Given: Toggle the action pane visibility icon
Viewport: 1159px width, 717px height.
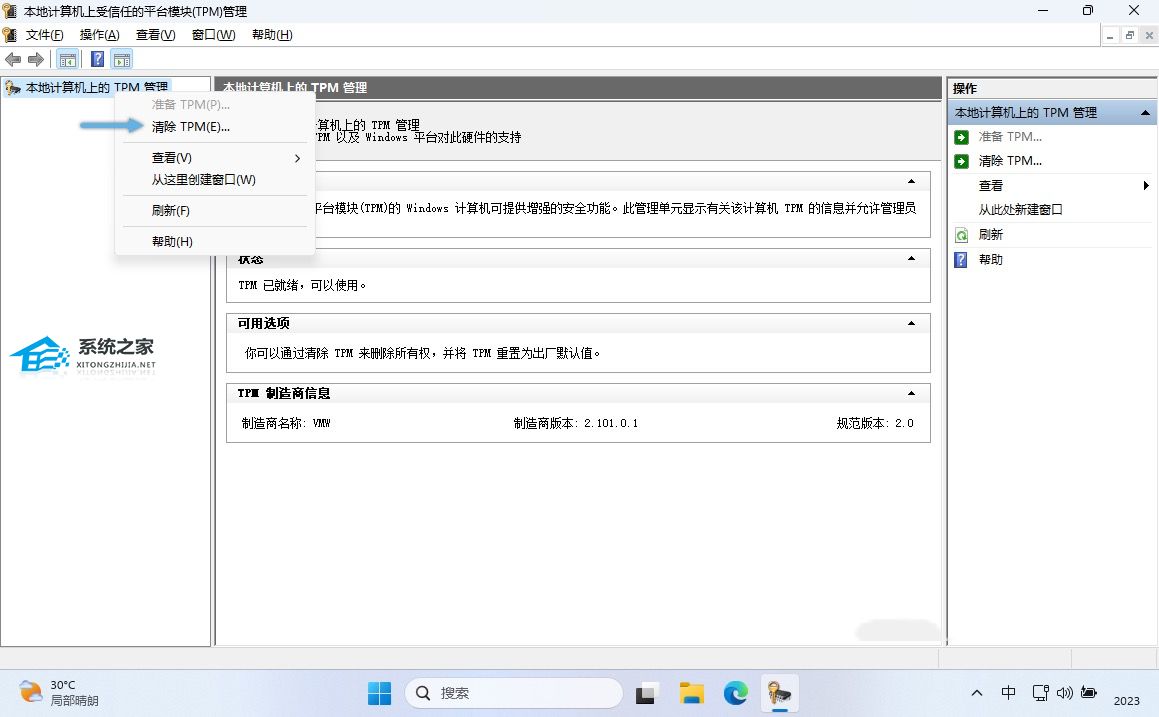Looking at the screenshot, I should pyautogui.click(x=122, y=58).
